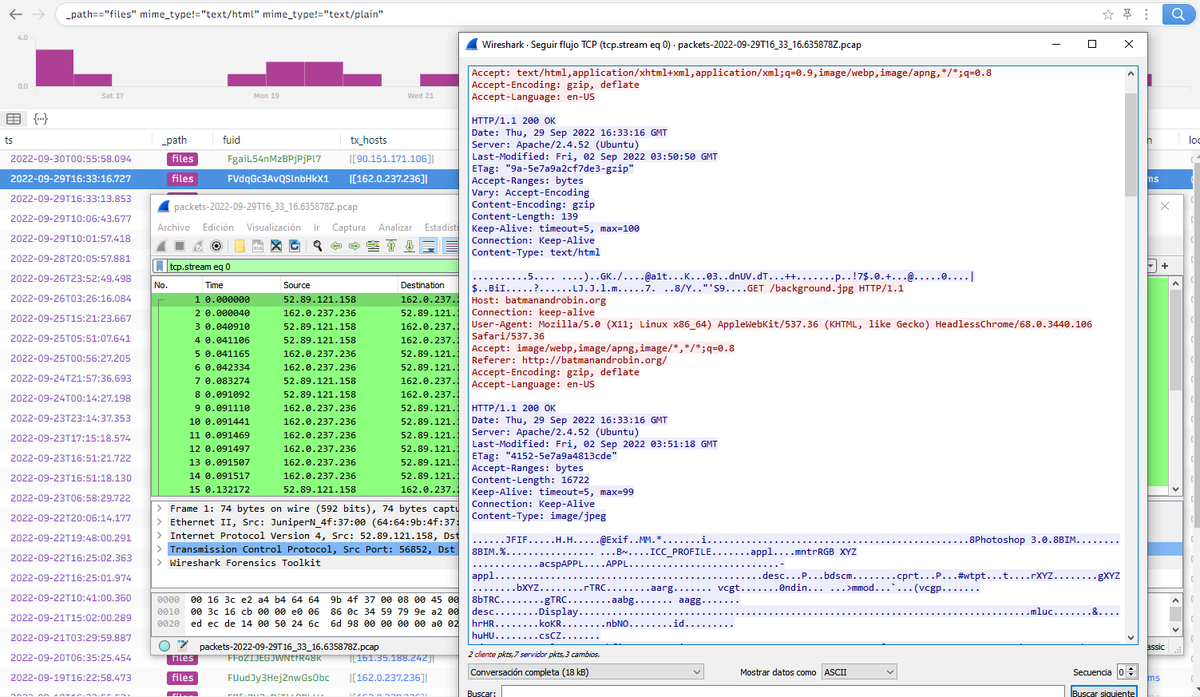Open the Captura menu

tap(349, 227)
